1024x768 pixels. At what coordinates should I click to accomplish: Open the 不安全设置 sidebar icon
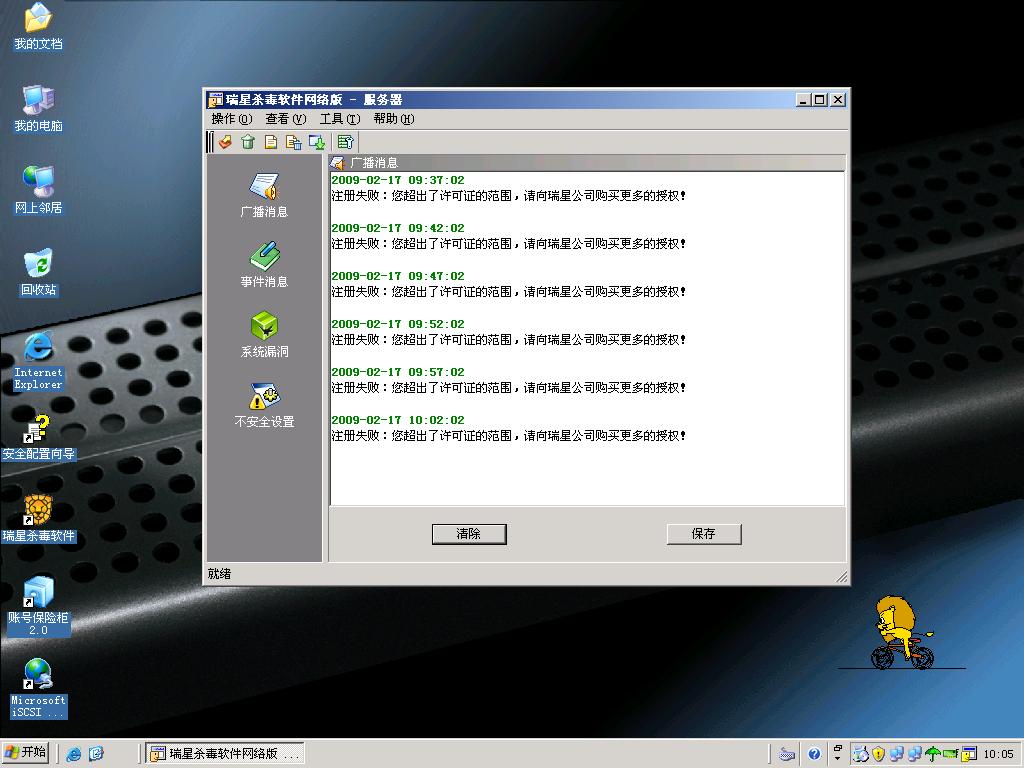[x=264, y=405]
